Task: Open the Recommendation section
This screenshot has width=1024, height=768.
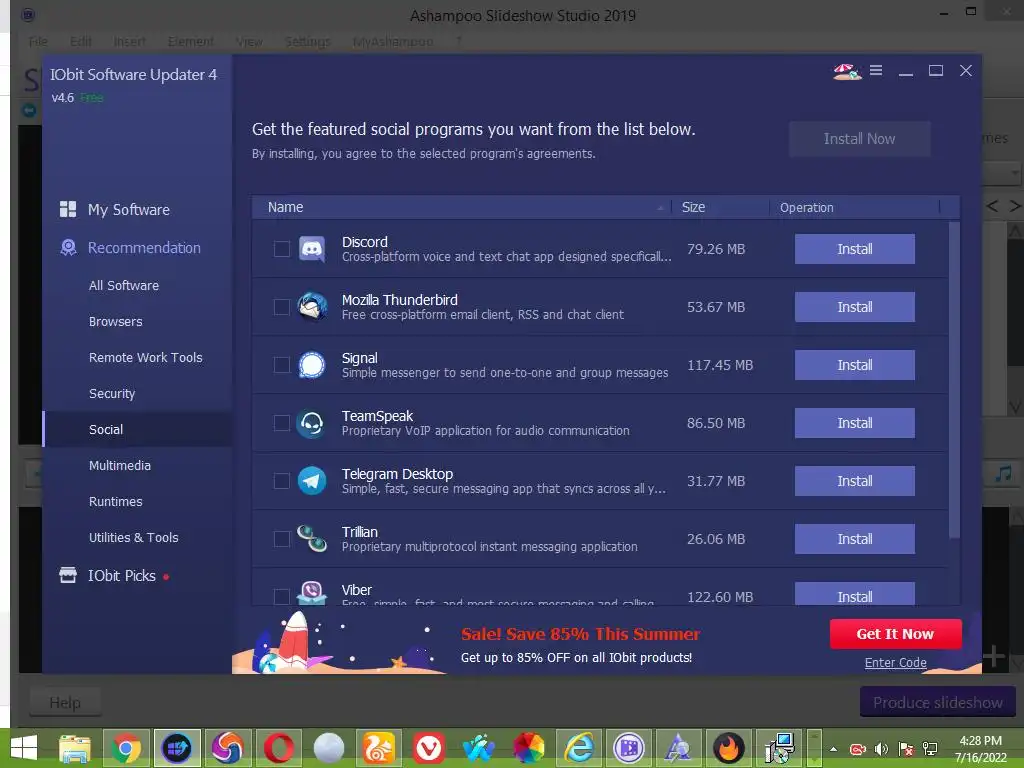Action: (x=144, y=248)
